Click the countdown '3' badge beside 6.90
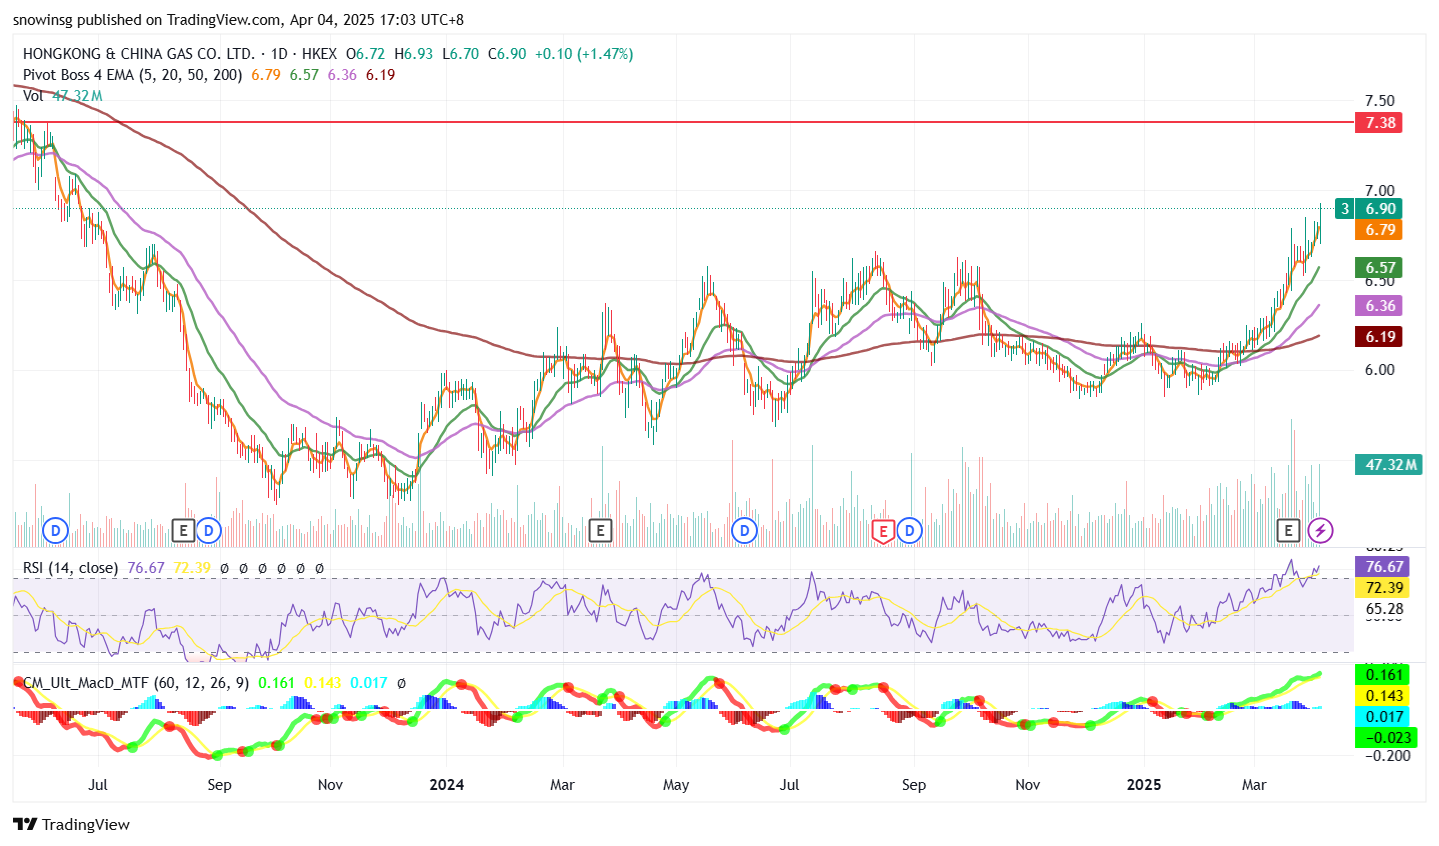Screen dimensions: 1439x846 (x=1345, y=209)
